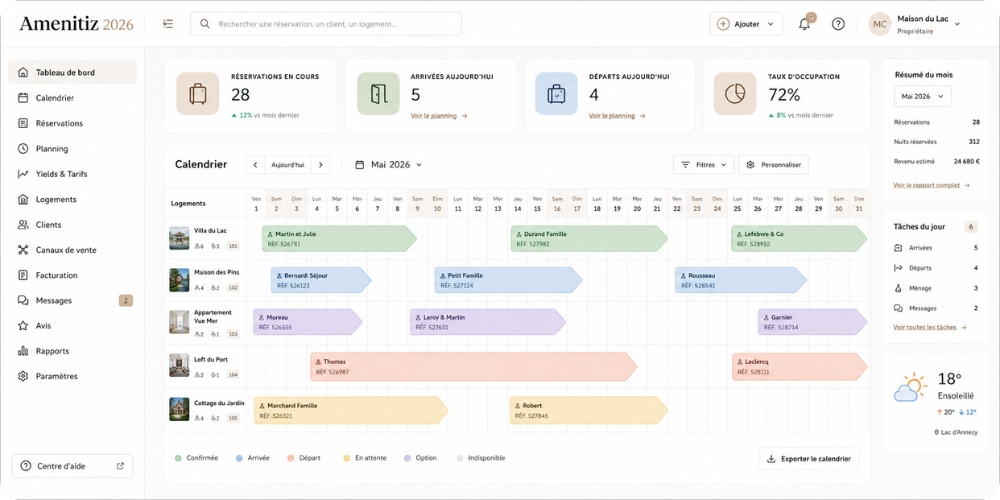Click the Rapports bar chart icon
Image resolution: width=1000 pixels, height=500 pixels.
coord(23,351)
